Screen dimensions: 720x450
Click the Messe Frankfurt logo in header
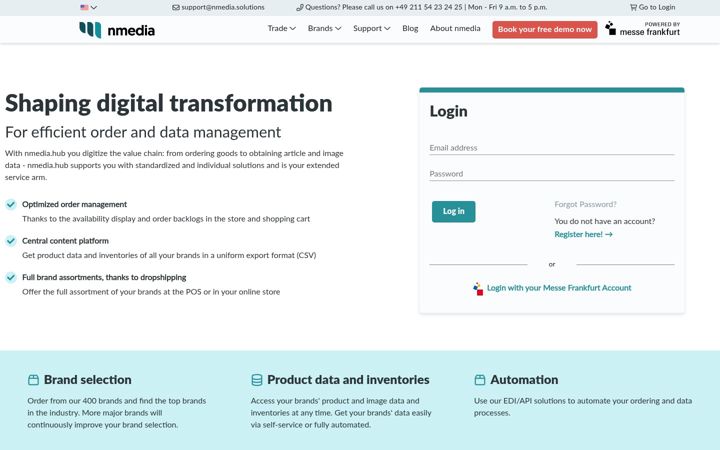coord(642,28)
